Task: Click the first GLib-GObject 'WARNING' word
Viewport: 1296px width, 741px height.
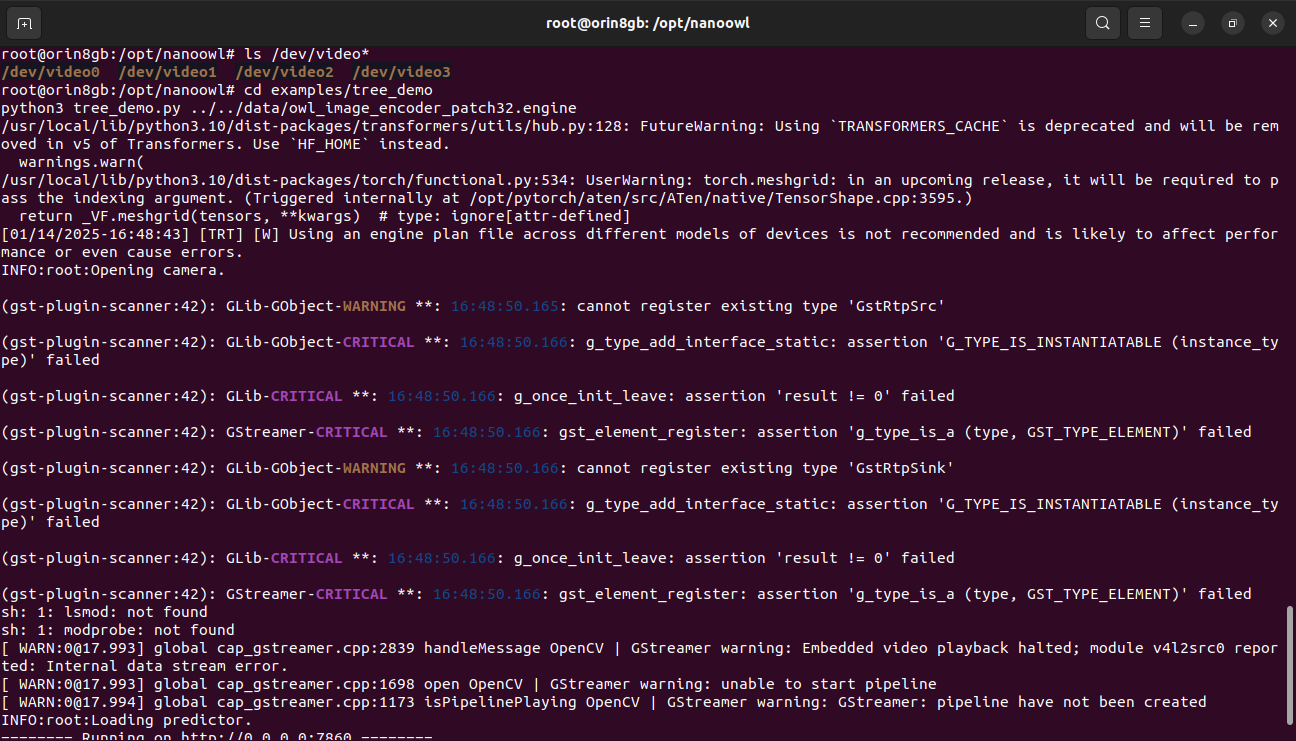Action: point(374,306)
